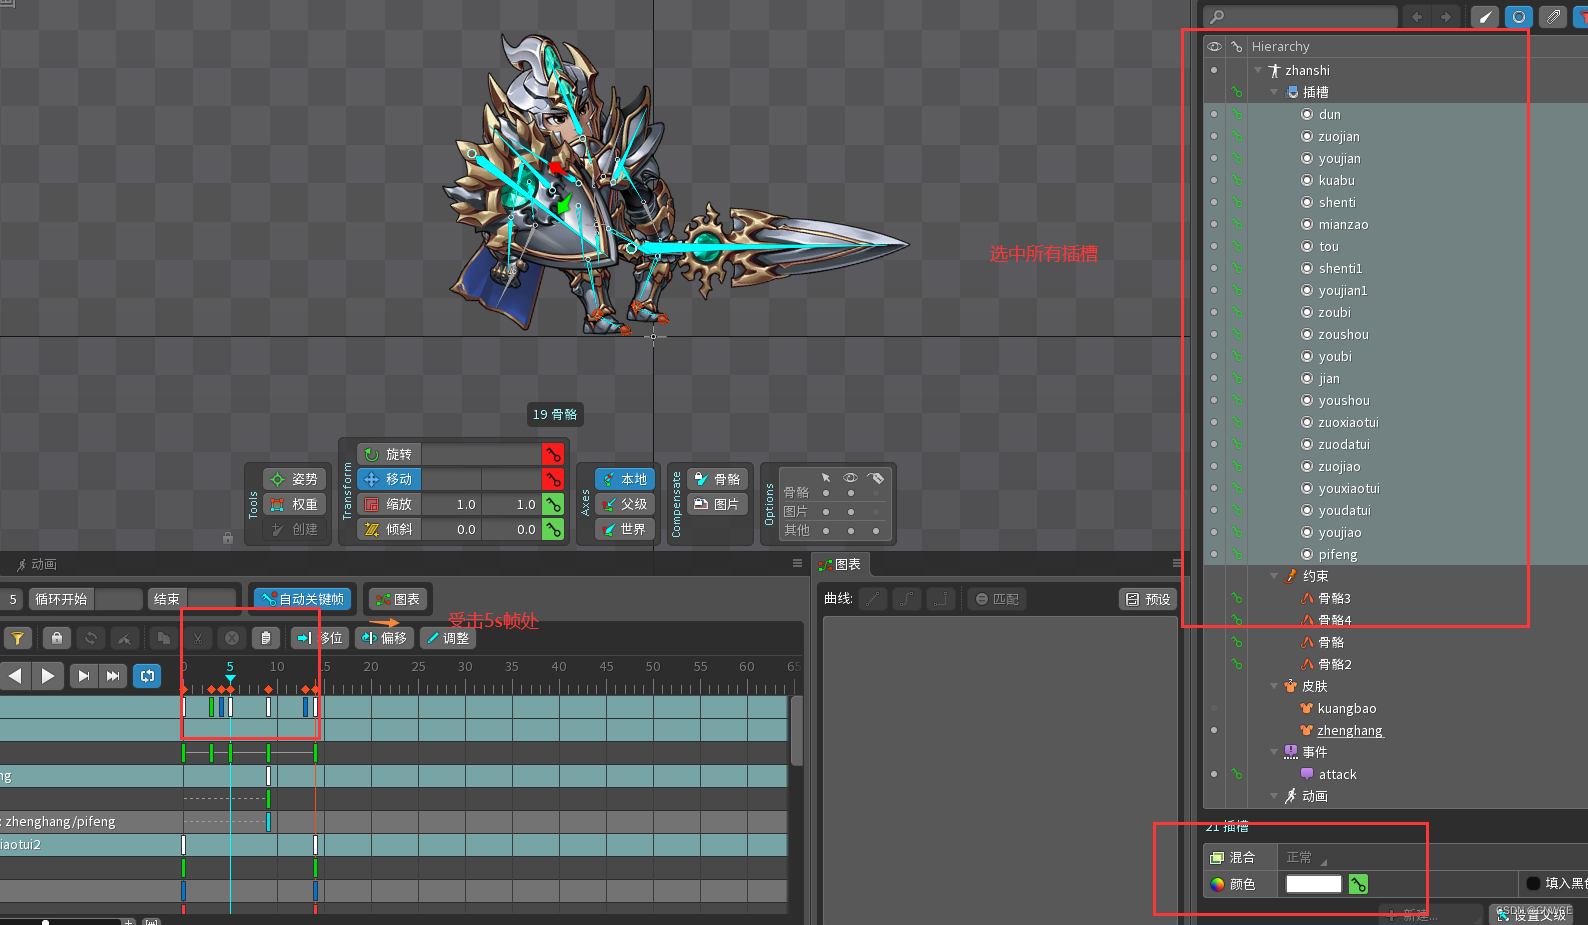
Task: Click the 预设 presets button in graph
Action: coord(1148,599)
